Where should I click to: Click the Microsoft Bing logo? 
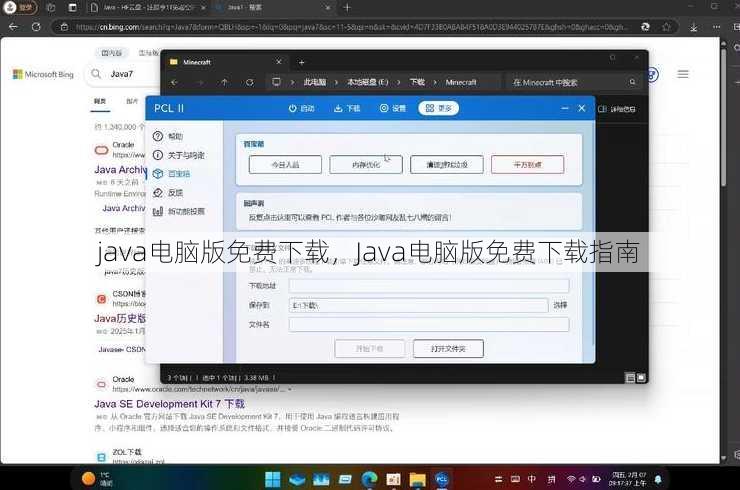[43, 74]
